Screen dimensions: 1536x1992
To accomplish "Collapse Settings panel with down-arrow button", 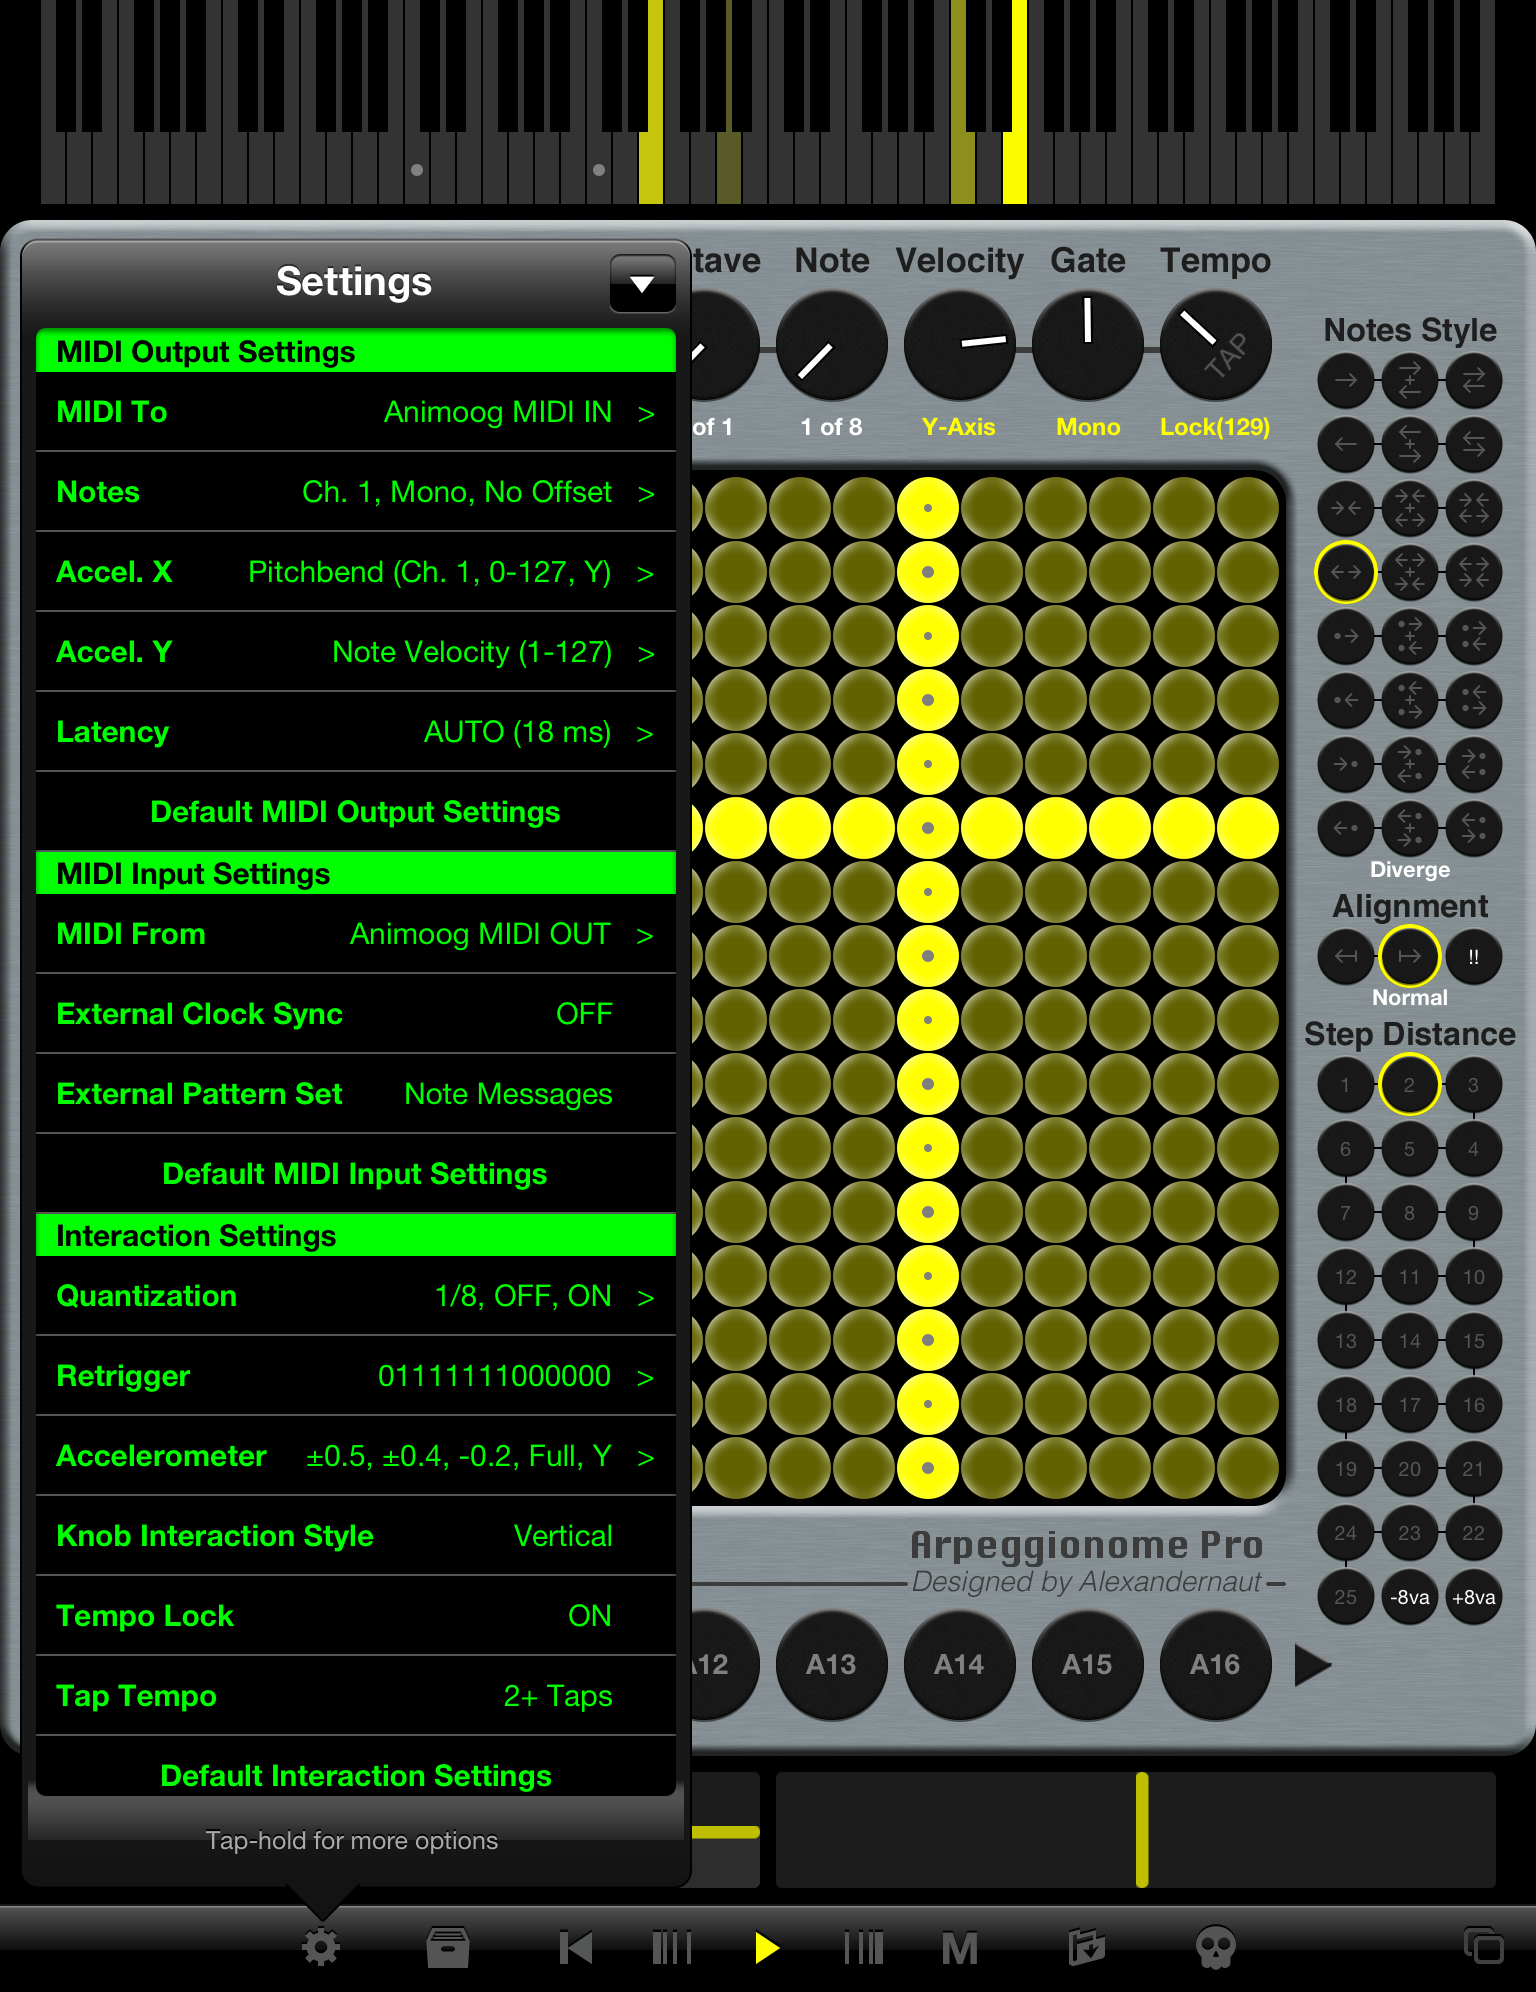I will click(x=642, y=284).
